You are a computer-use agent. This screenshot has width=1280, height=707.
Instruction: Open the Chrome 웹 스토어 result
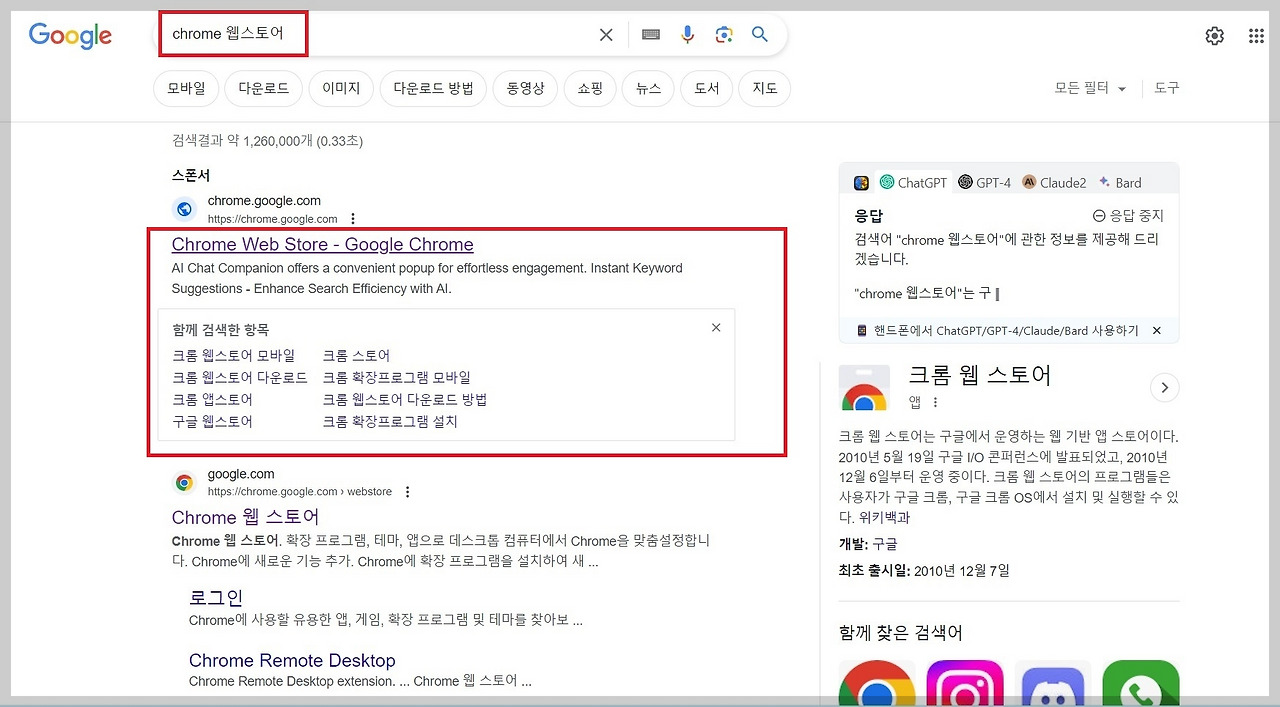point(246,517)
